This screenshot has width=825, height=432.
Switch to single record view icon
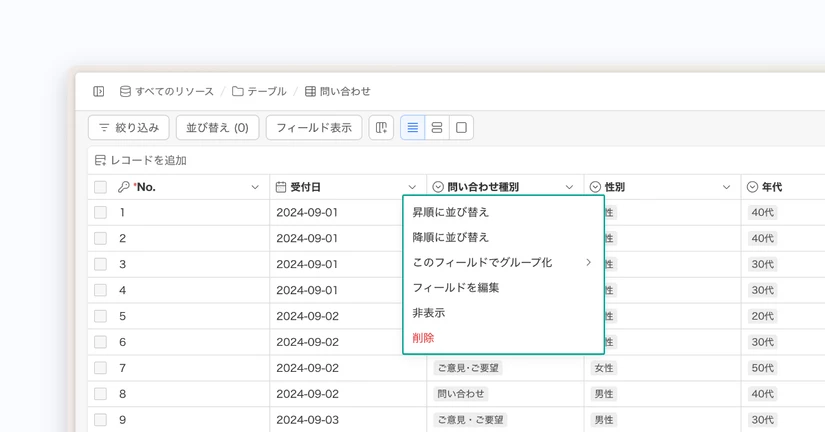[461, 127]
